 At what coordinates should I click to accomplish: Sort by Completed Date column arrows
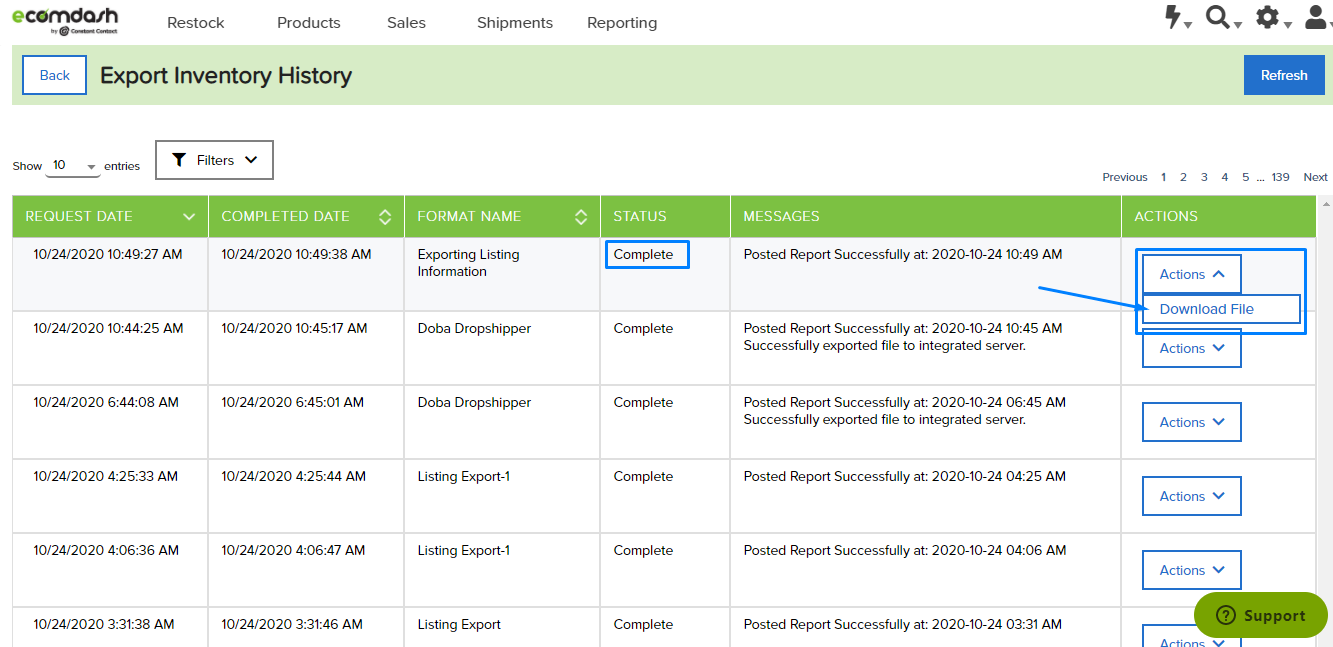(x=385, y=217)
